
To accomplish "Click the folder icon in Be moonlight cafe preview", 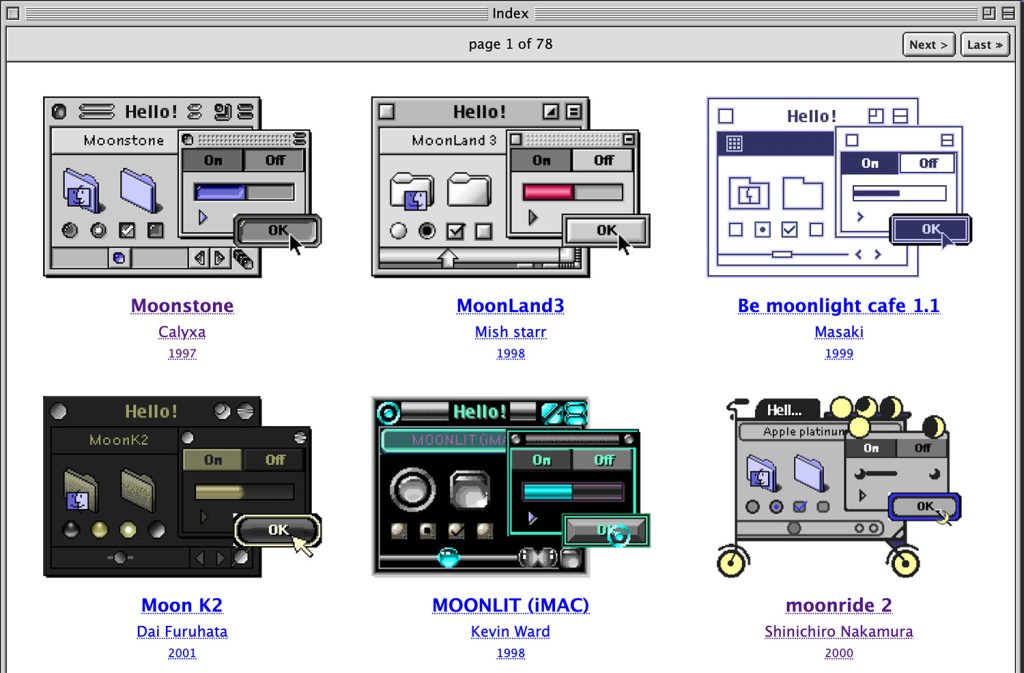I will [x=802, y=193].
